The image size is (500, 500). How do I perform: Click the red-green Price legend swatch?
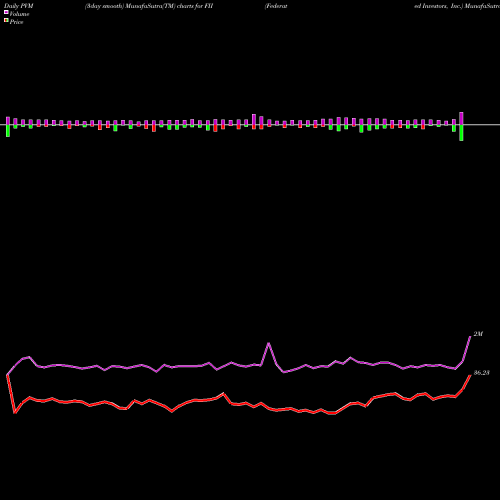point(6,21)
